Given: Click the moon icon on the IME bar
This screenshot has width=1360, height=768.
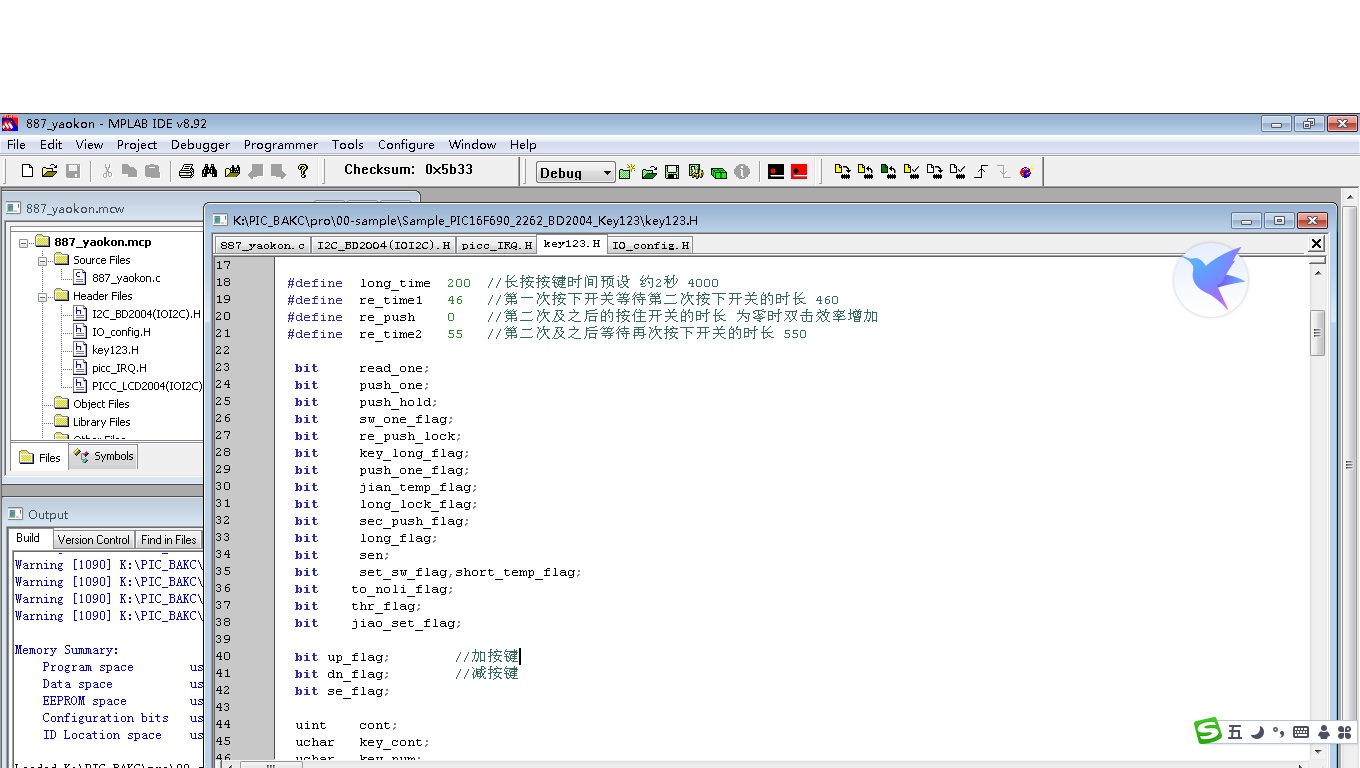Looking at the screenshot, I should point(1258,732).
